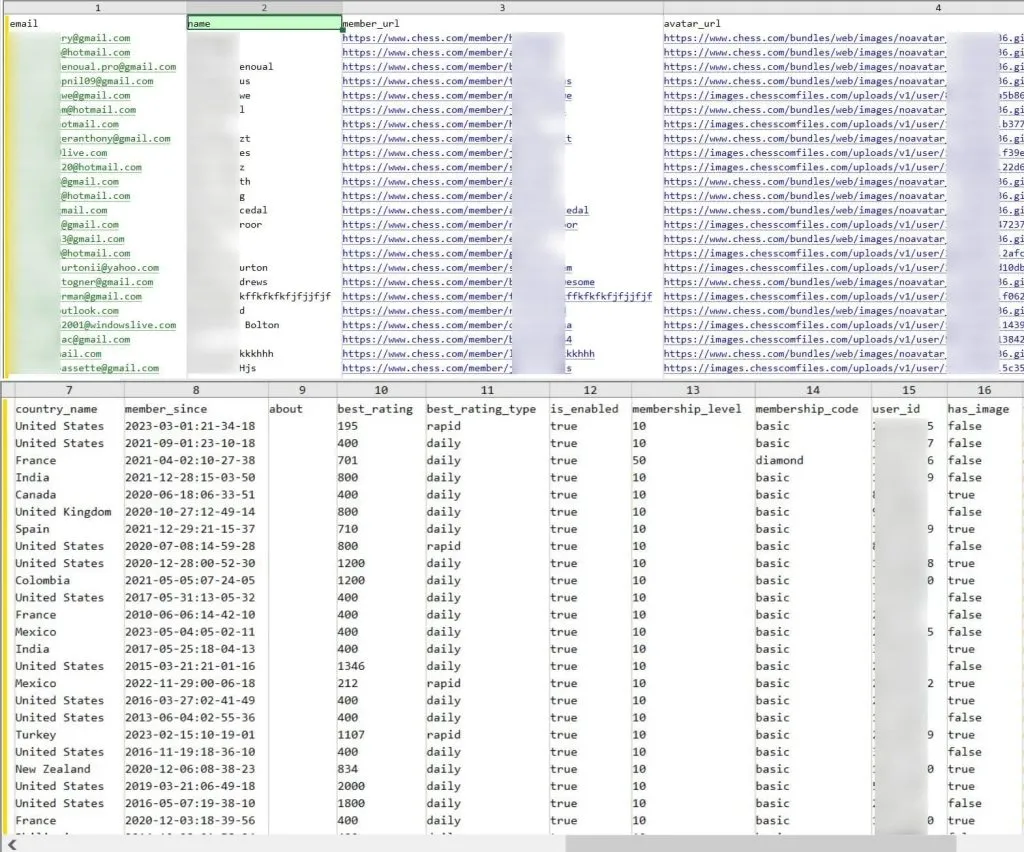The image size is (1024, 852).
Task: Select the 'New Zealand' country cell
Action: tap(53, 769)
